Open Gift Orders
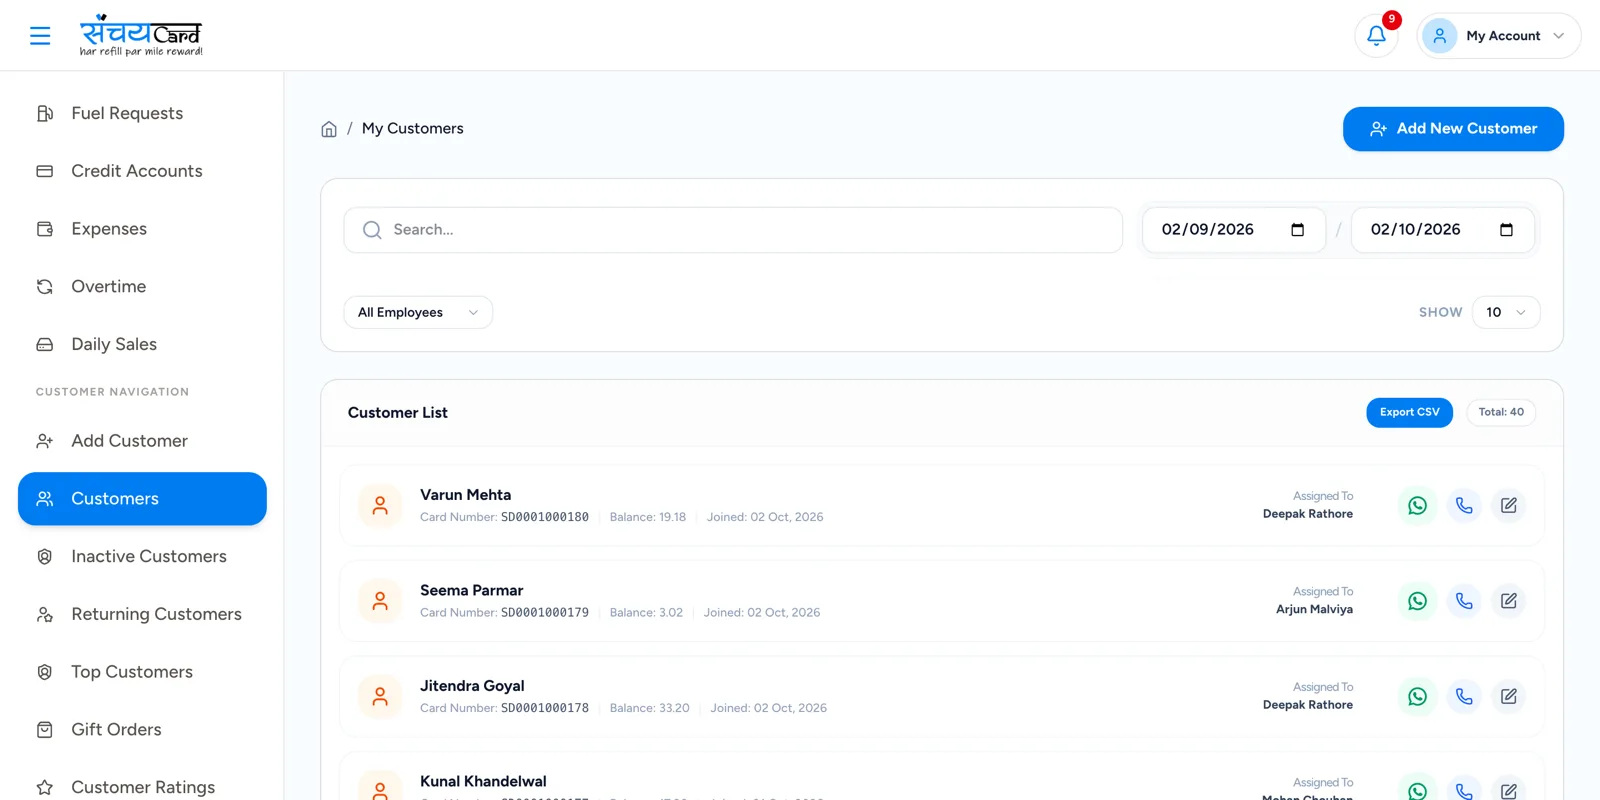1600x800 pixels. tap(142, 730)
